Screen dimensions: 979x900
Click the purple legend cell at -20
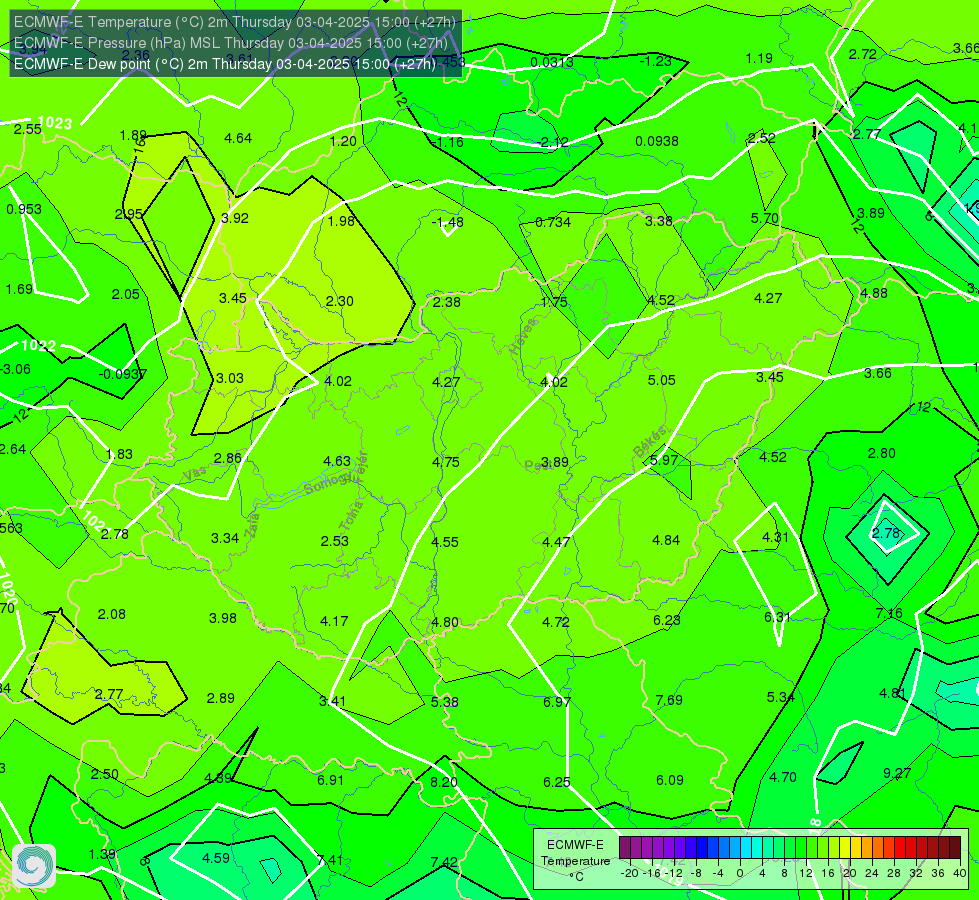625,848
